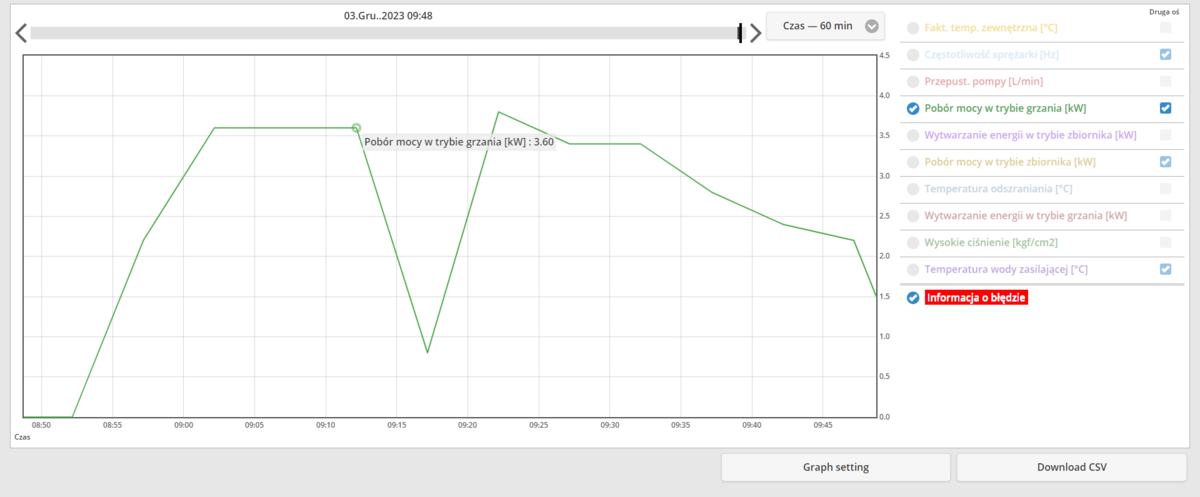This screenshot has width=1200, height=497.
Task: Open the Czas — 60 min dropdown
Action: coord(826,26)
